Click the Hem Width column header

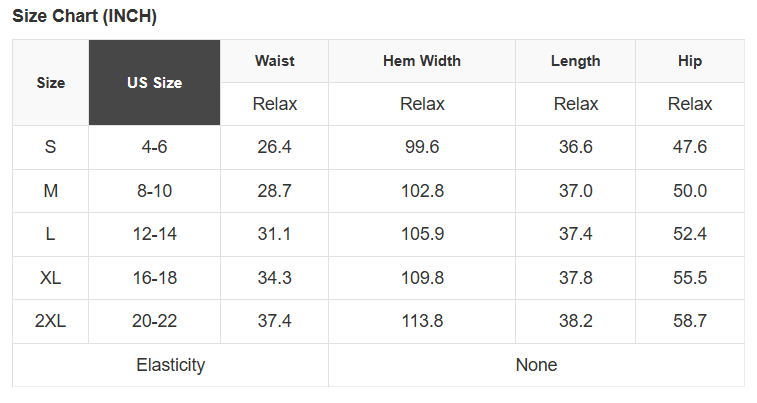422,61
